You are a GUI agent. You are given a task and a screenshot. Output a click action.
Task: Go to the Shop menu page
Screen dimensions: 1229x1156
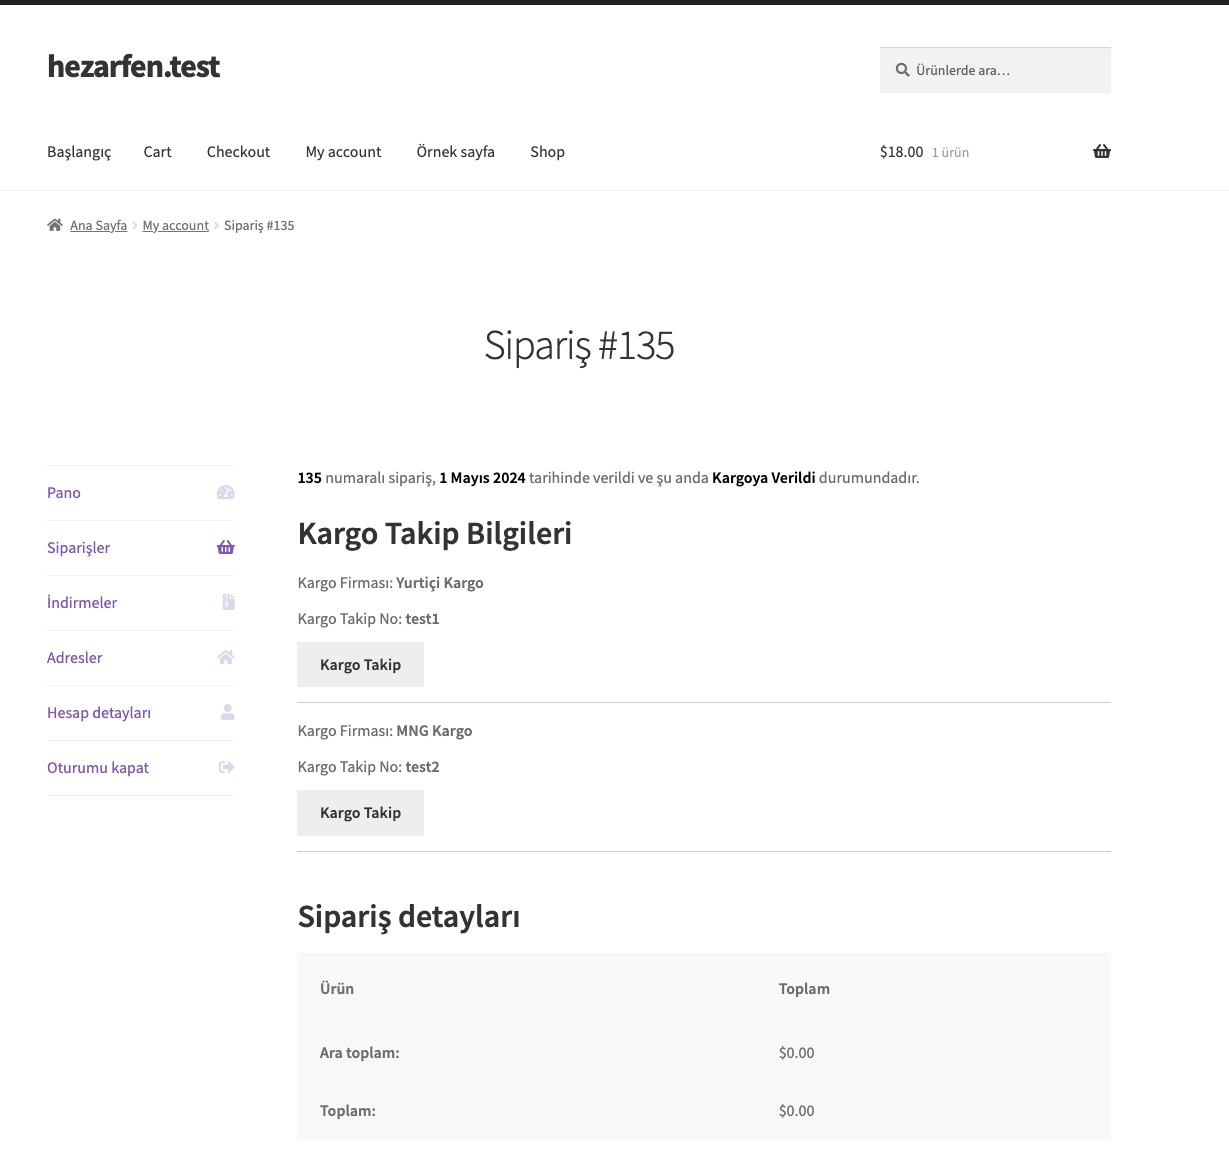point(547,152)
